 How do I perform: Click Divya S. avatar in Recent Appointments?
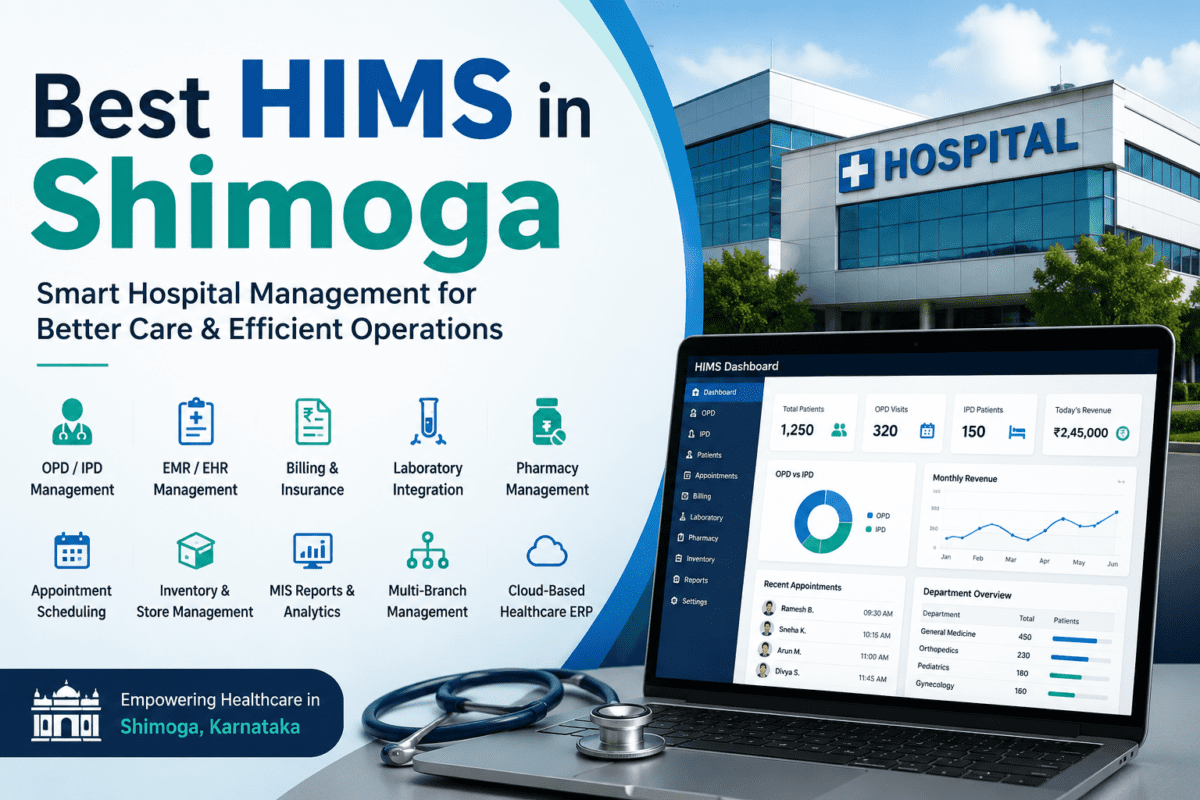[x=762, y=671]
